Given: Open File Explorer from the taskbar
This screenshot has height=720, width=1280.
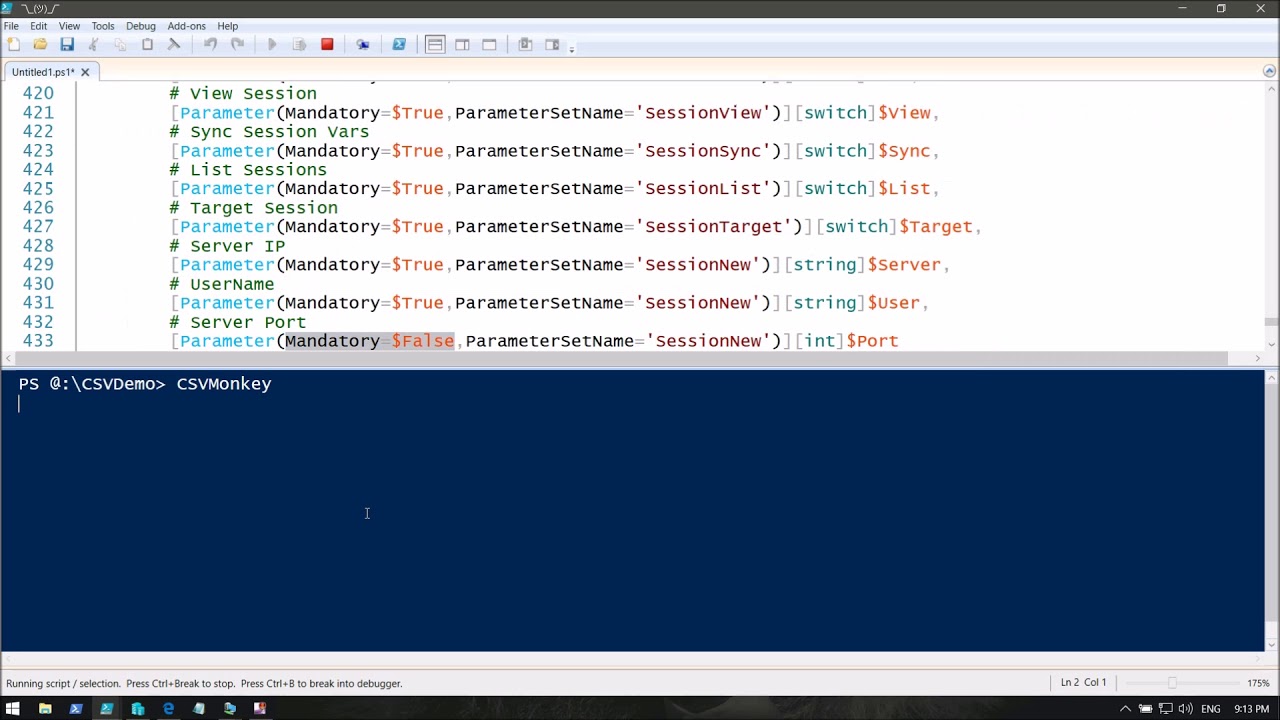Looking at the screenshot, I should pyautogui.click(x=45, y=709).
